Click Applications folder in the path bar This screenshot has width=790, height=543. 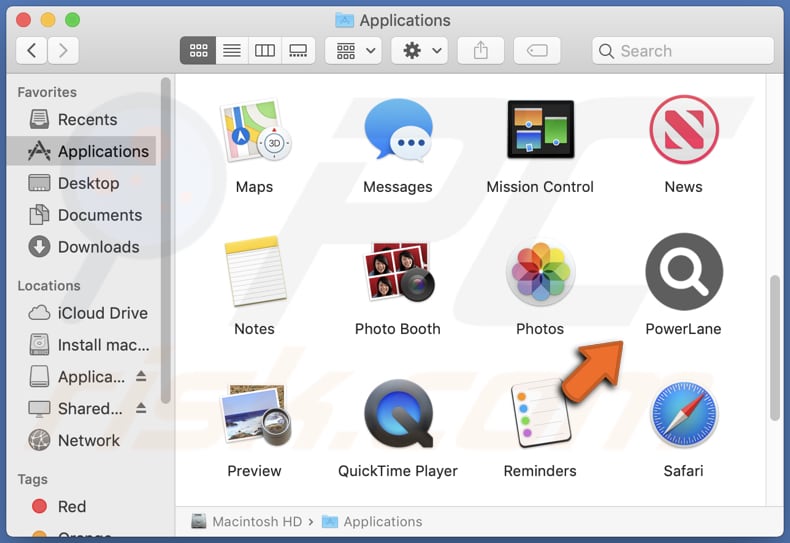click(x=372, y=521)
